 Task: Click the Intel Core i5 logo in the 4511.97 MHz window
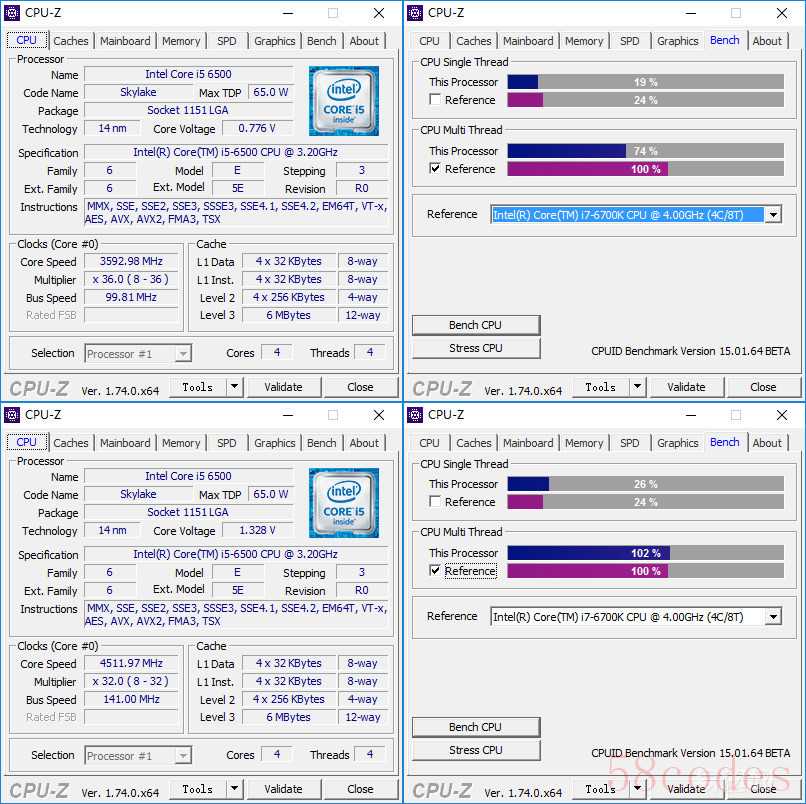[x=344, y=503]
